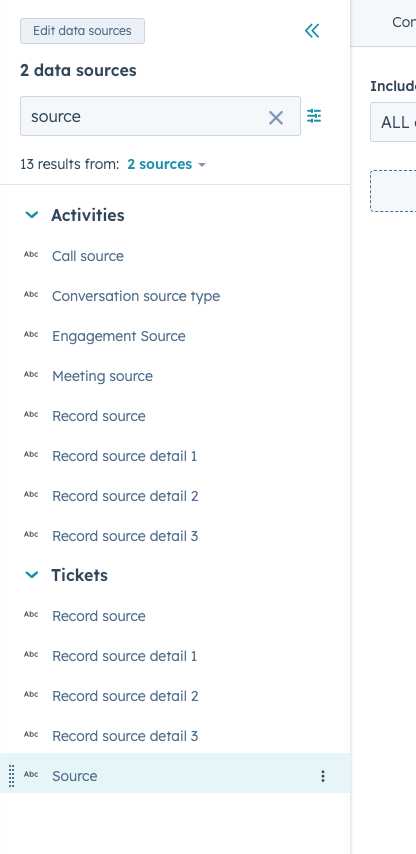
Task: Click the drag handle on Source row
Action: [x=12, y=776]
